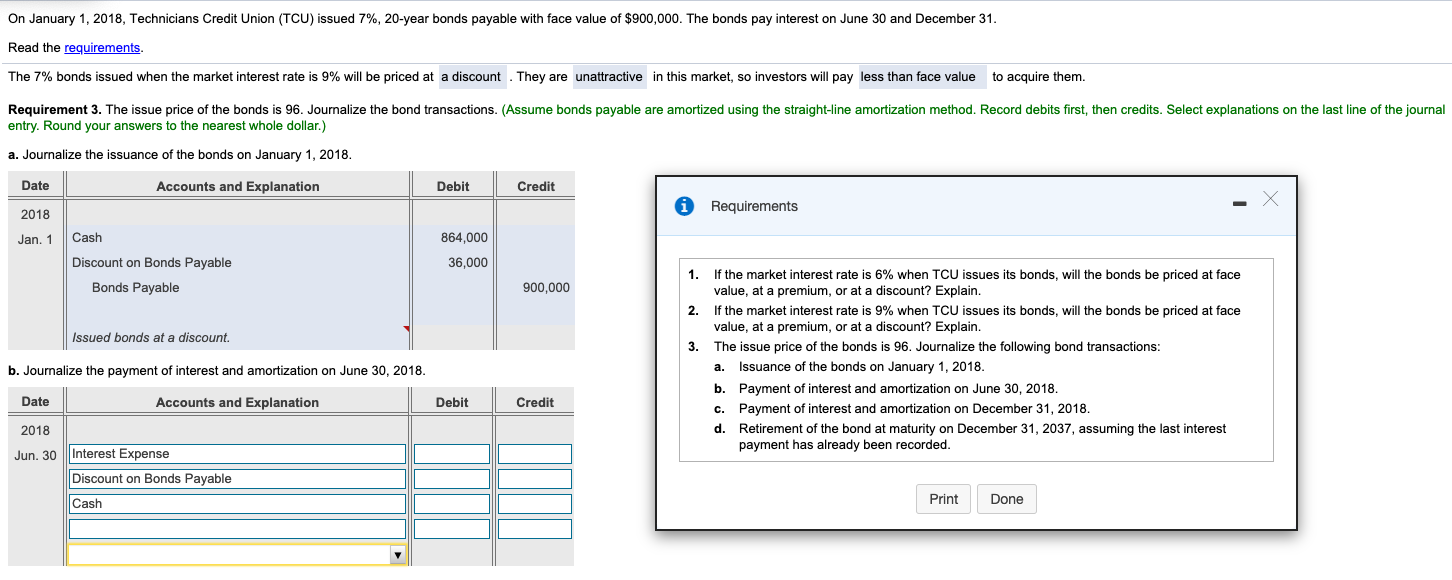Click the blue info icon on Requirements dialog

(683, 205)
